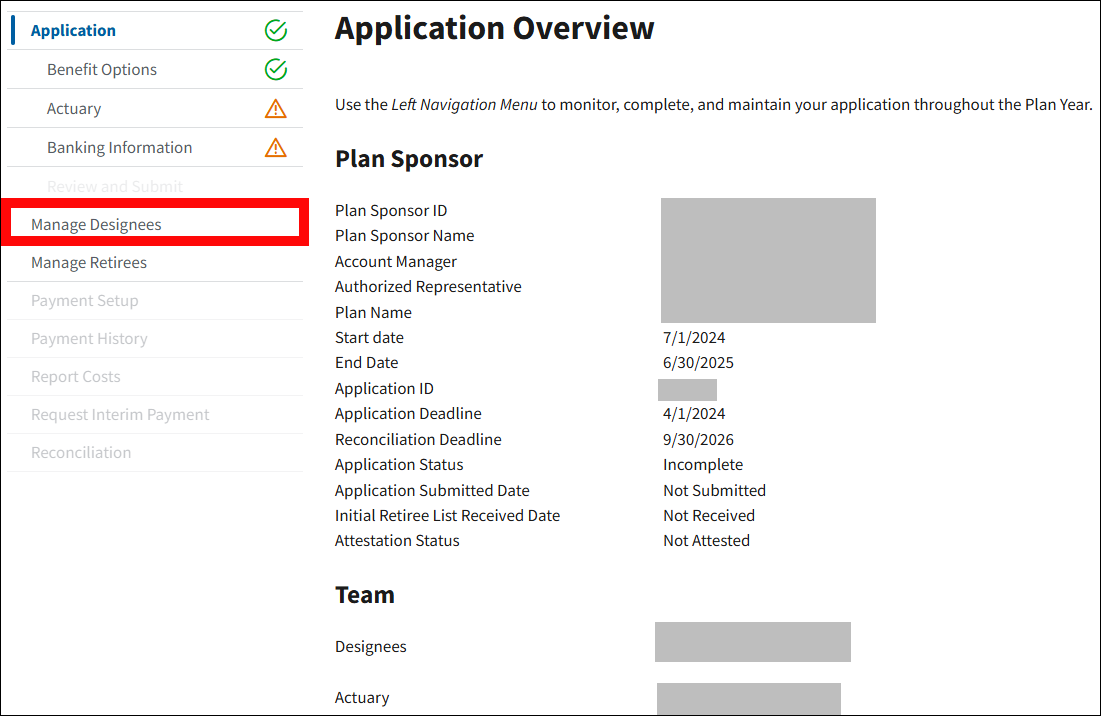1101x716 pixels.
Task: Click the green checkmark beside Benefit Options
Action: [x=276, y=70]
